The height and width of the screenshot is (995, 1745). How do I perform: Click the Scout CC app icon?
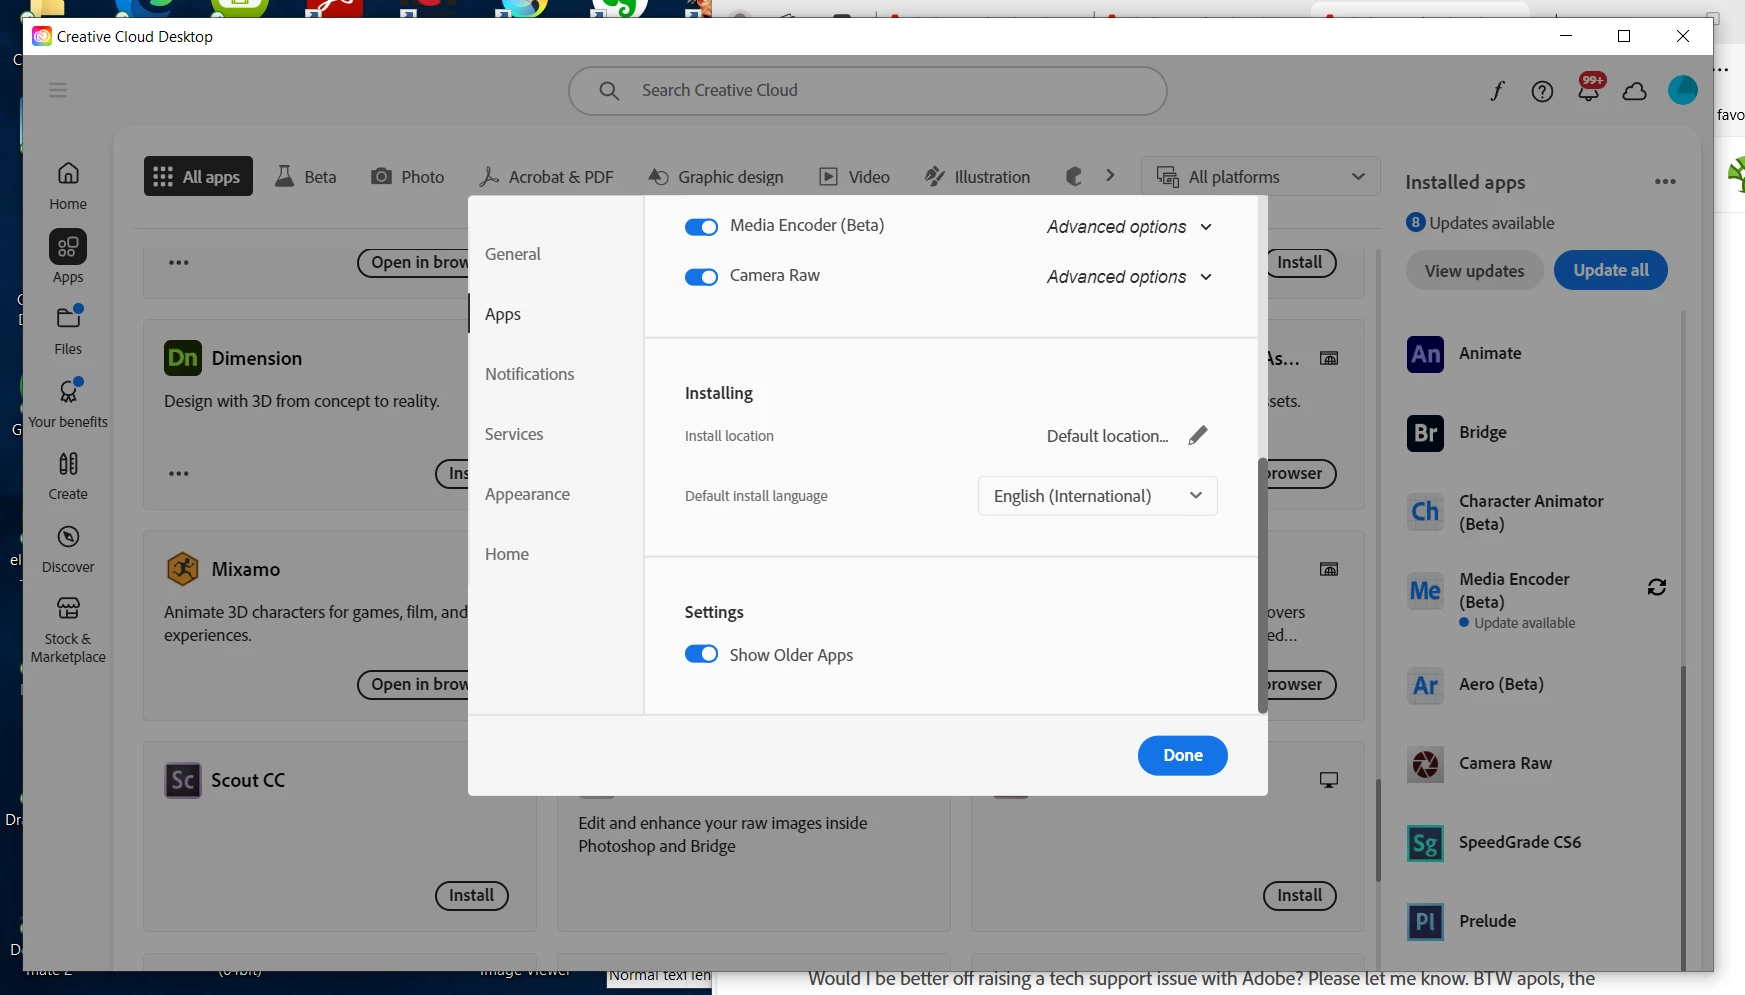[x=182, y=780]
